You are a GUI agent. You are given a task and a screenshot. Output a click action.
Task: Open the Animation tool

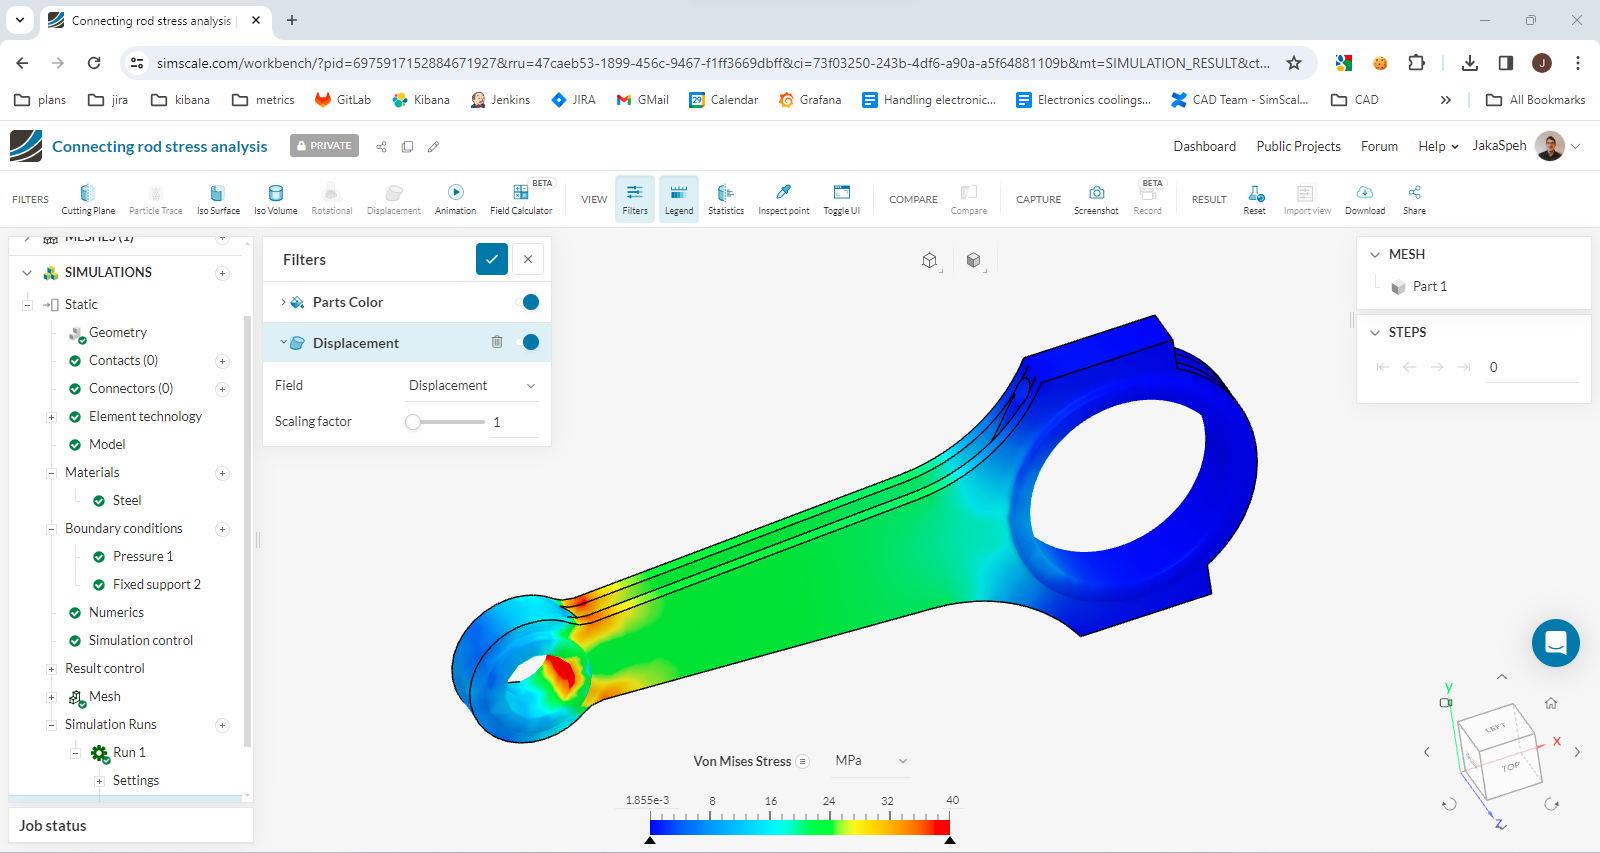click(x=455, y=198)
